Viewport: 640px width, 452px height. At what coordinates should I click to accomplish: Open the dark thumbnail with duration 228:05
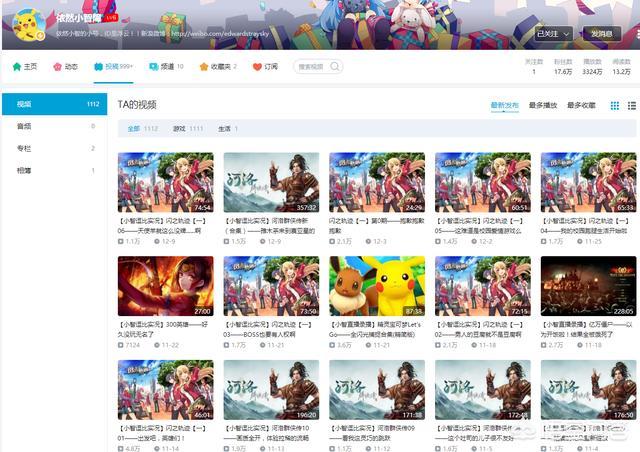coord(589,286)
